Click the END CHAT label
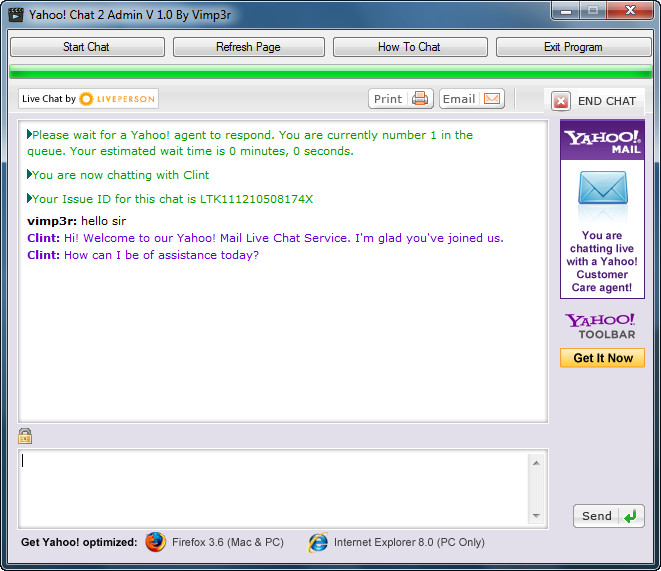661x571 pixels. 607,101
